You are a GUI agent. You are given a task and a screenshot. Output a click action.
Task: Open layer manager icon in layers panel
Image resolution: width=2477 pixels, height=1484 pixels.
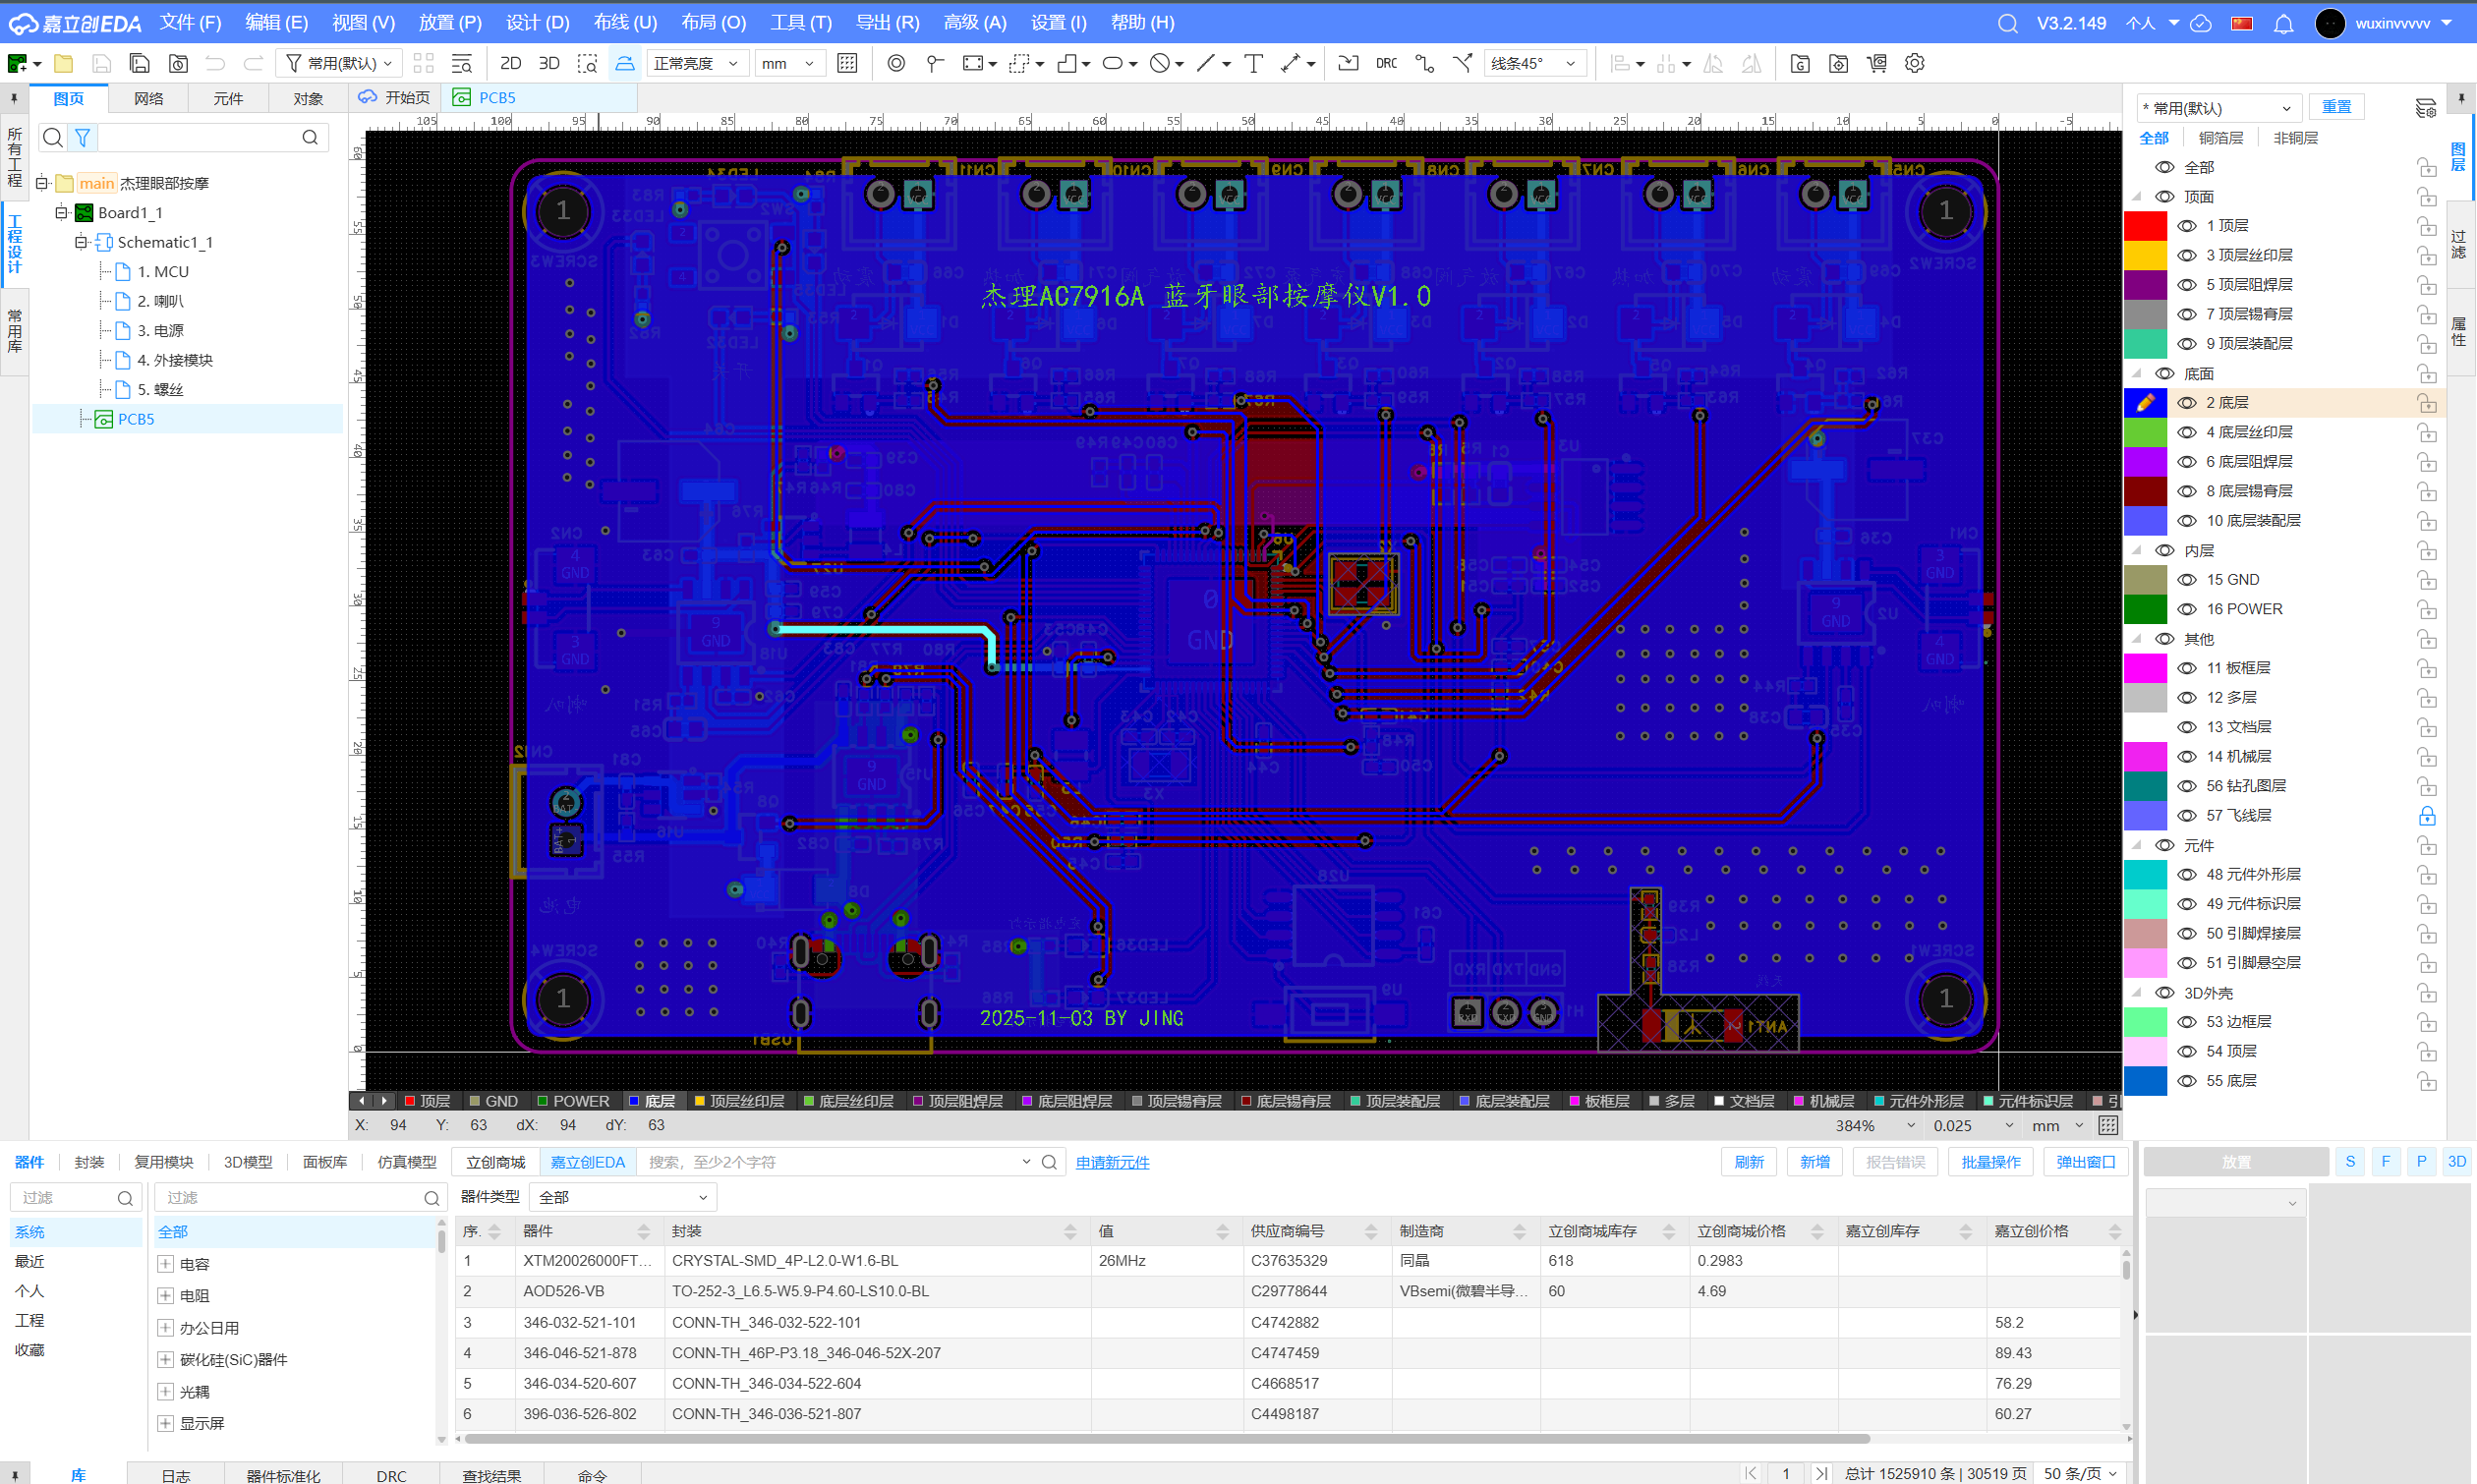click(2425, 108)
